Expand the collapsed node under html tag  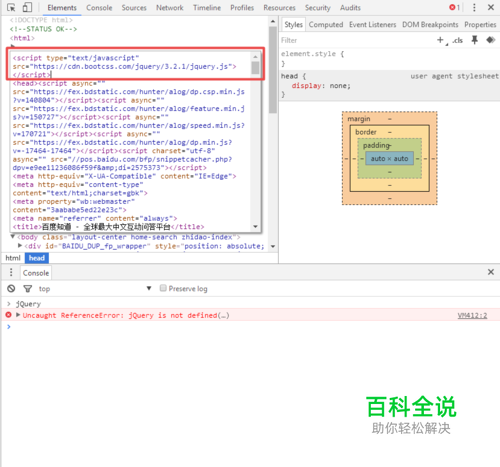pyautogui.click(x=13, y=46)
